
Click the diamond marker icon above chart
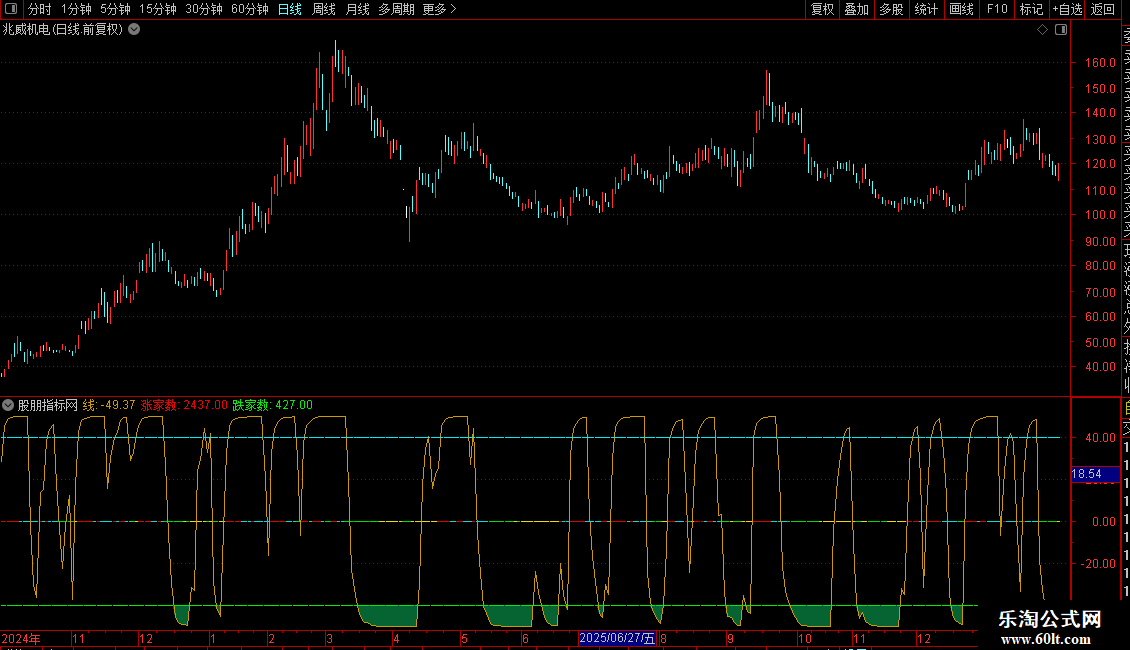click(x=1042, y=30)
